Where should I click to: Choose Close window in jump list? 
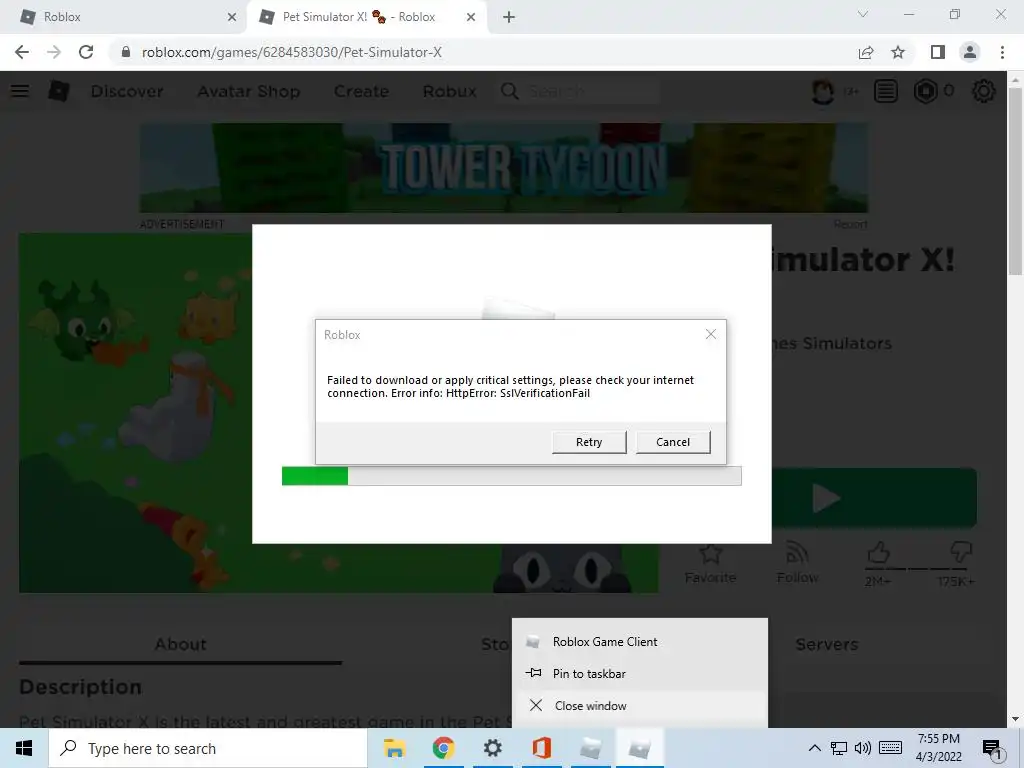pos(640,705)
